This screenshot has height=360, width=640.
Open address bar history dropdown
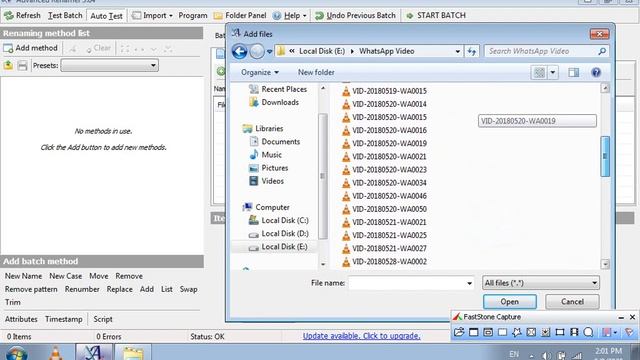(458, 51)
